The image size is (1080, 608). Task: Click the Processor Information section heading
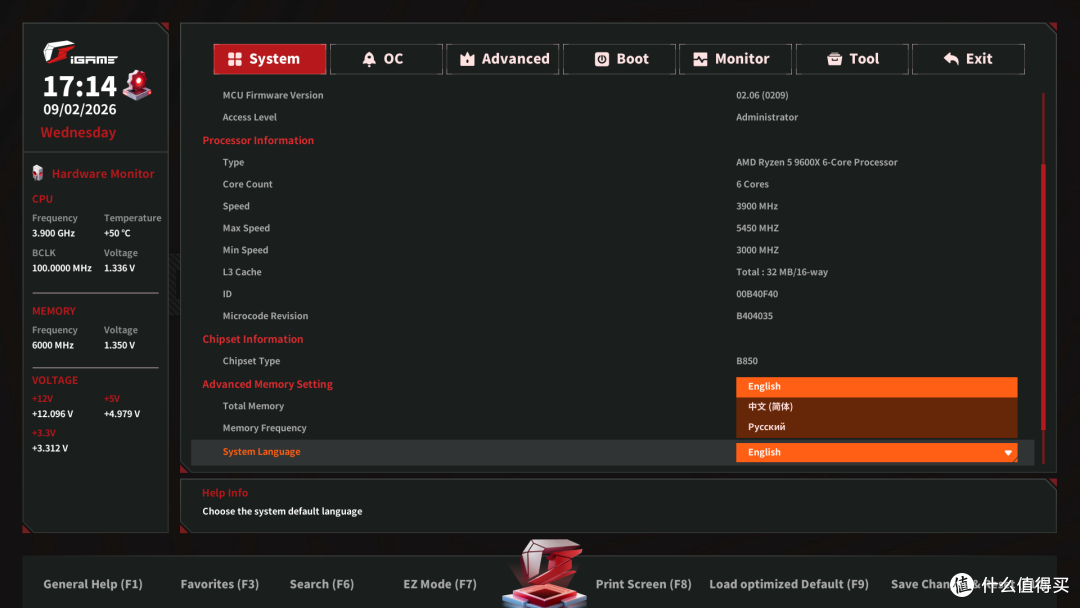[258, 140]
